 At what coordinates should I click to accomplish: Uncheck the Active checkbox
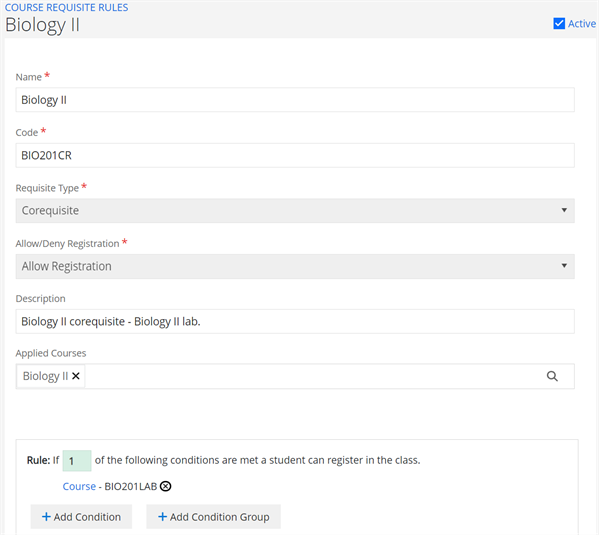pyautogui.click(x=559, y=23)
